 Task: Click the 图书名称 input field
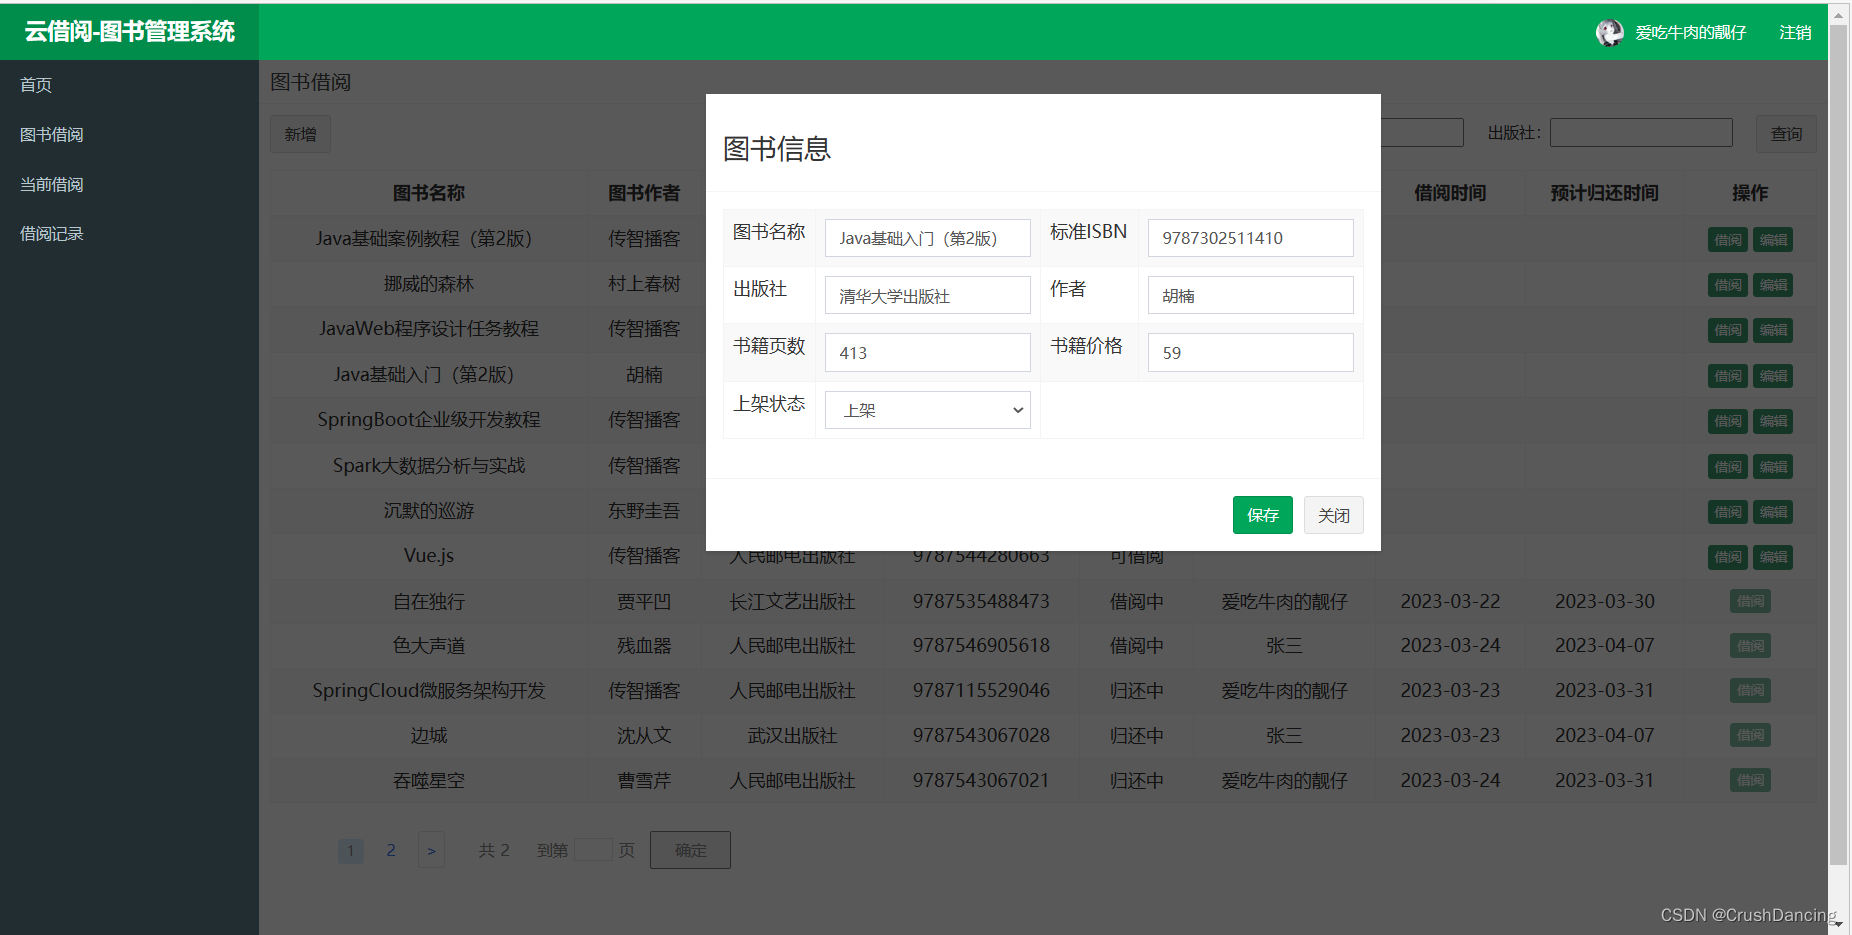tap(928, 238)
